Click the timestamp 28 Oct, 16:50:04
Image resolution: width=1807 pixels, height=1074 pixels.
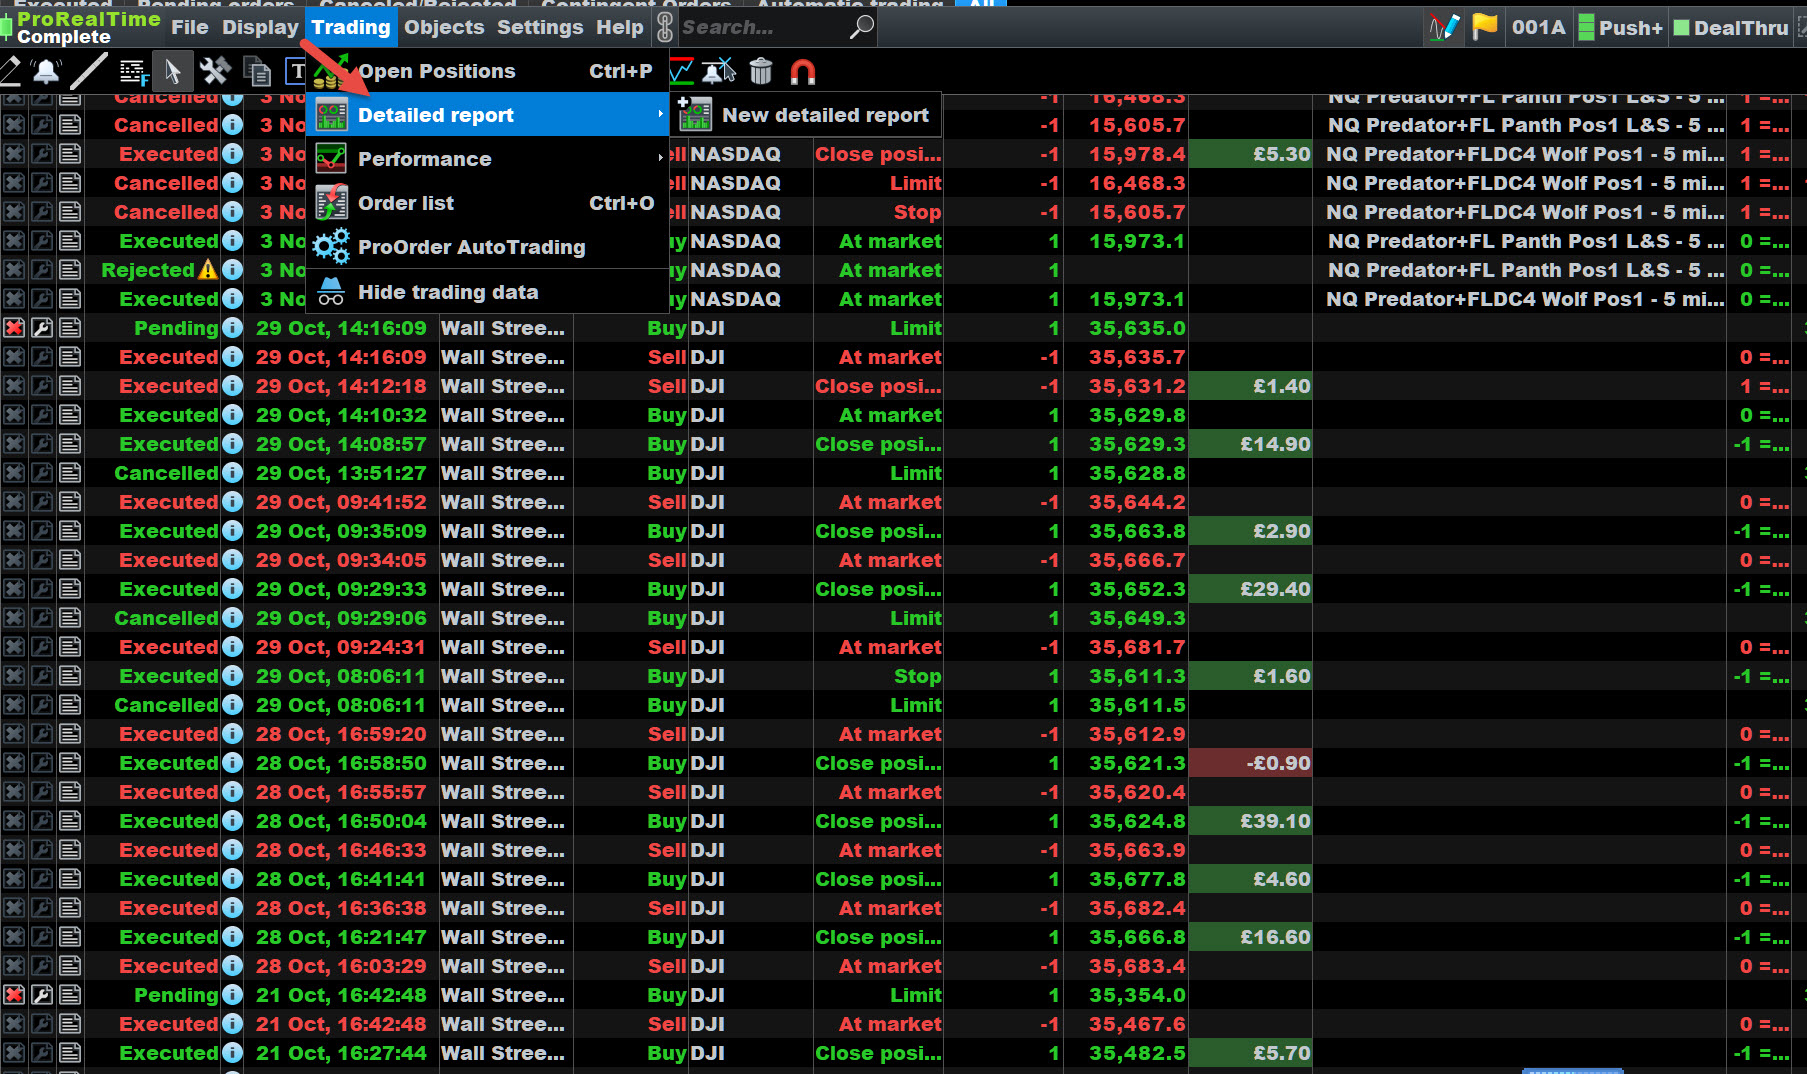point(341,821)
